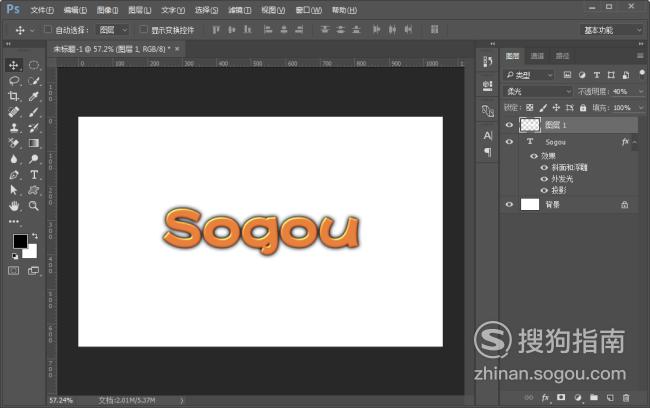Image resolution: width=650 pixels, height=408 pixels.
Task: Enable Show Transform Controls checkbox
Action: coord(143,29)
